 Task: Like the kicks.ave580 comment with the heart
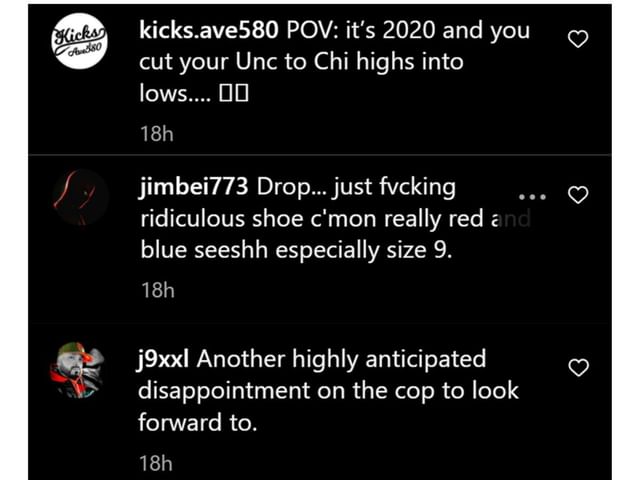point(578,39)
